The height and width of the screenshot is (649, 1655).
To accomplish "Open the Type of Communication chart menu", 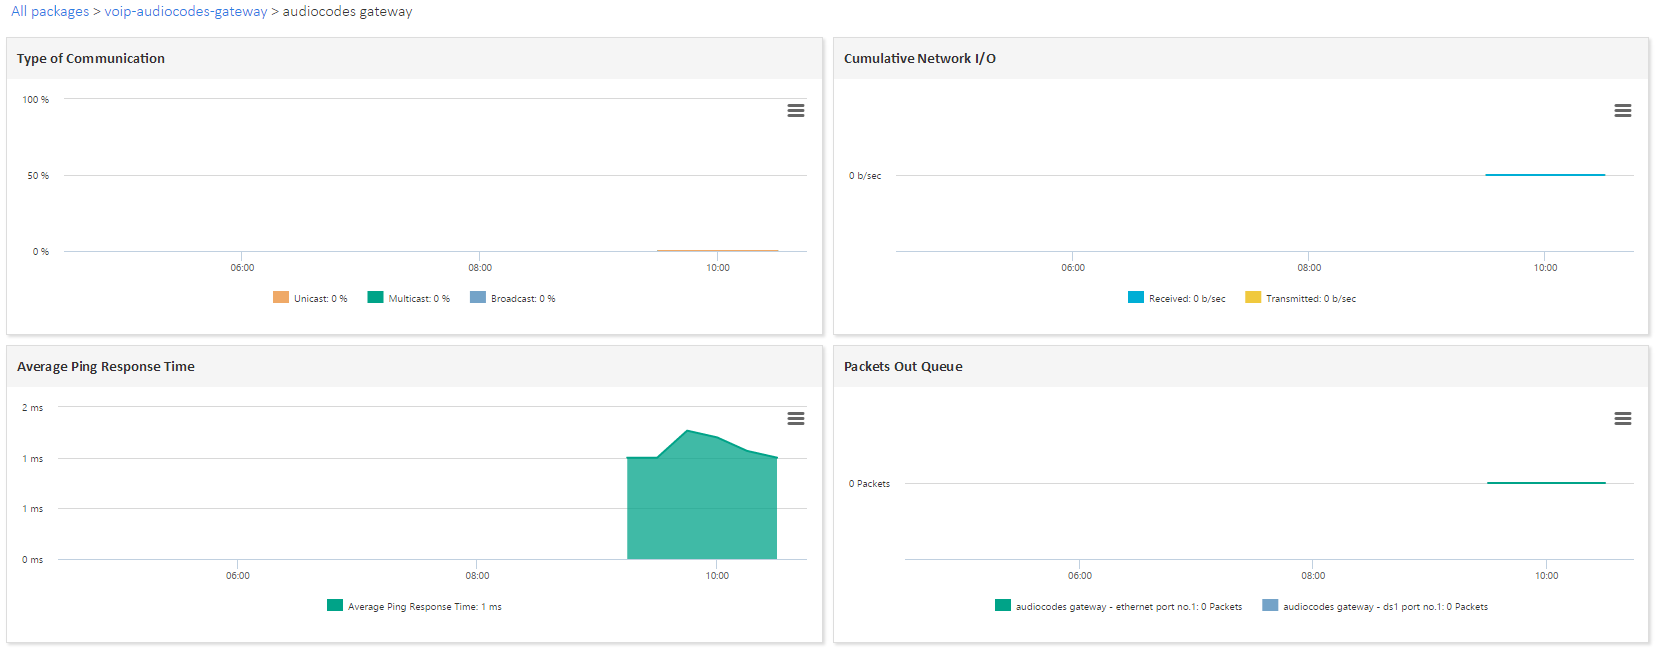I will coord(795,111).
